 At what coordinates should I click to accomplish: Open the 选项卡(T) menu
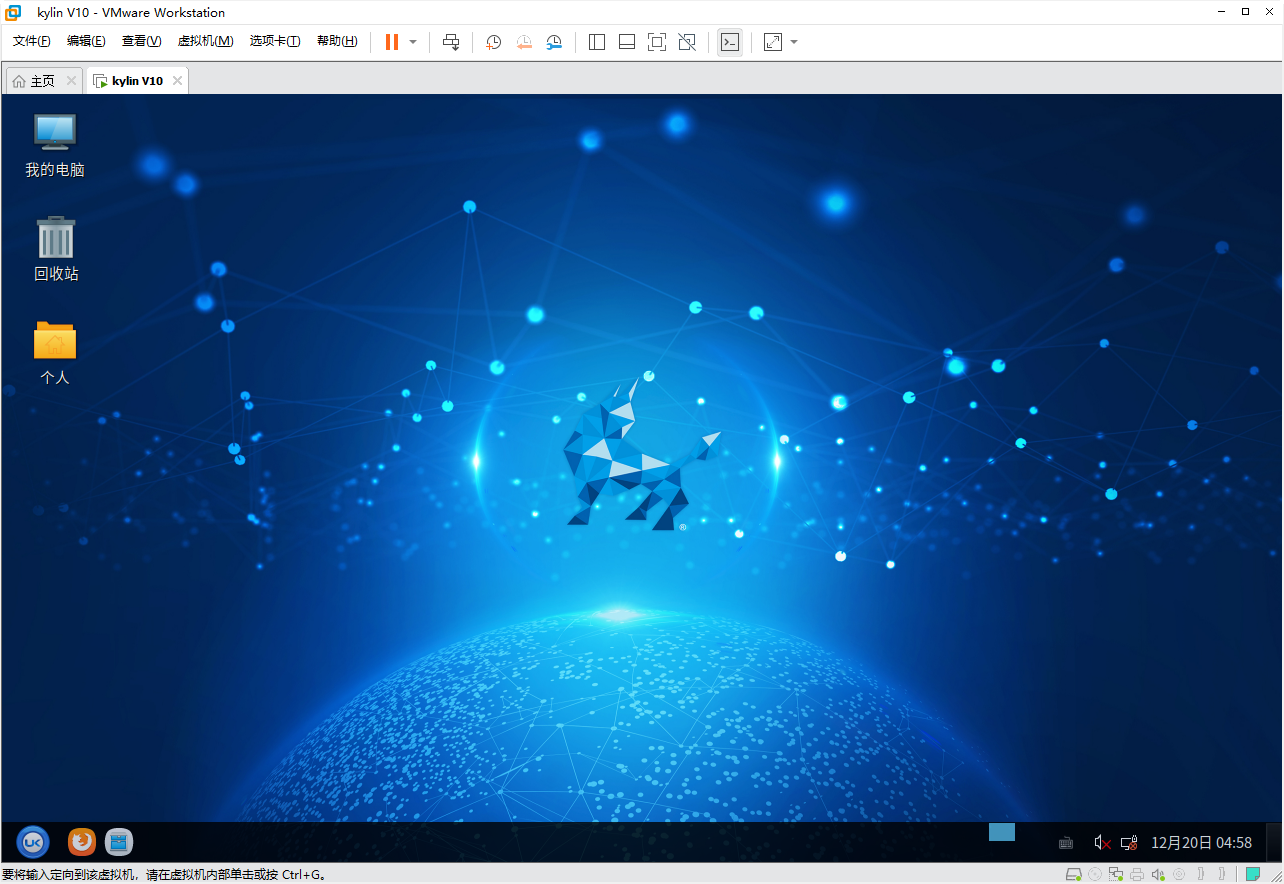[x=275, y=41]
